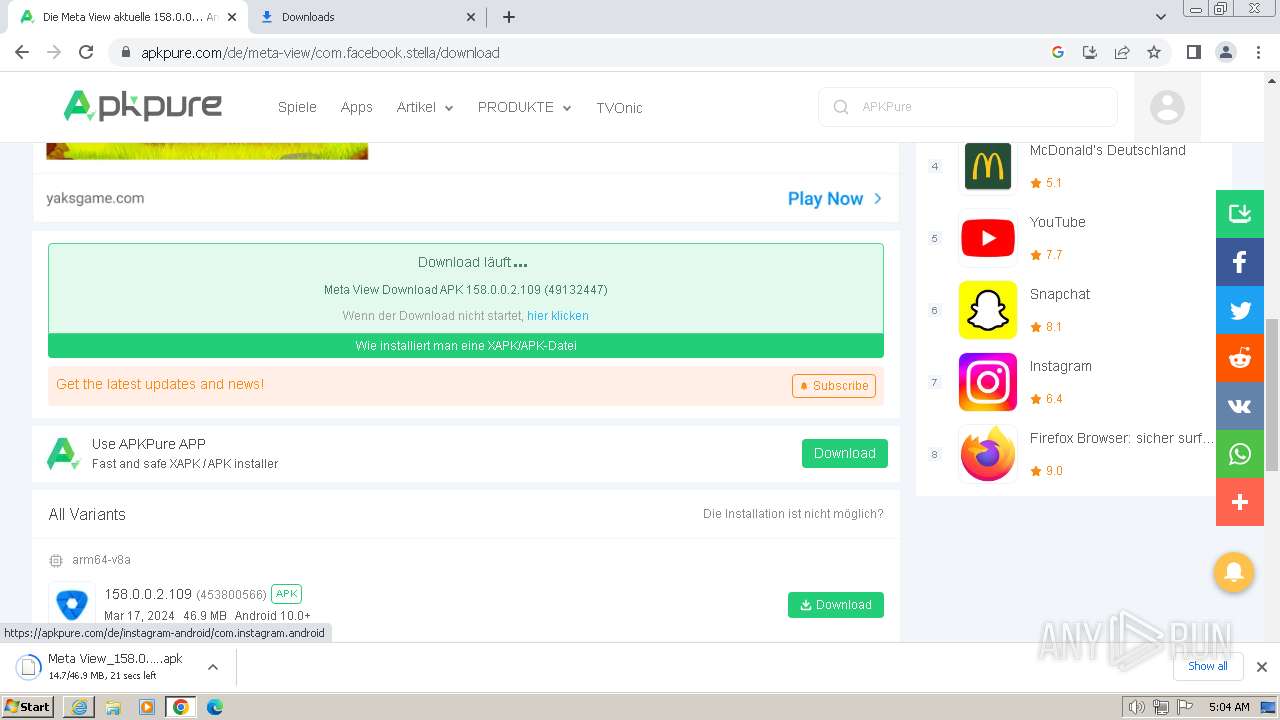Open a new browser tab
1280x720 pixels.
[509, 17]
